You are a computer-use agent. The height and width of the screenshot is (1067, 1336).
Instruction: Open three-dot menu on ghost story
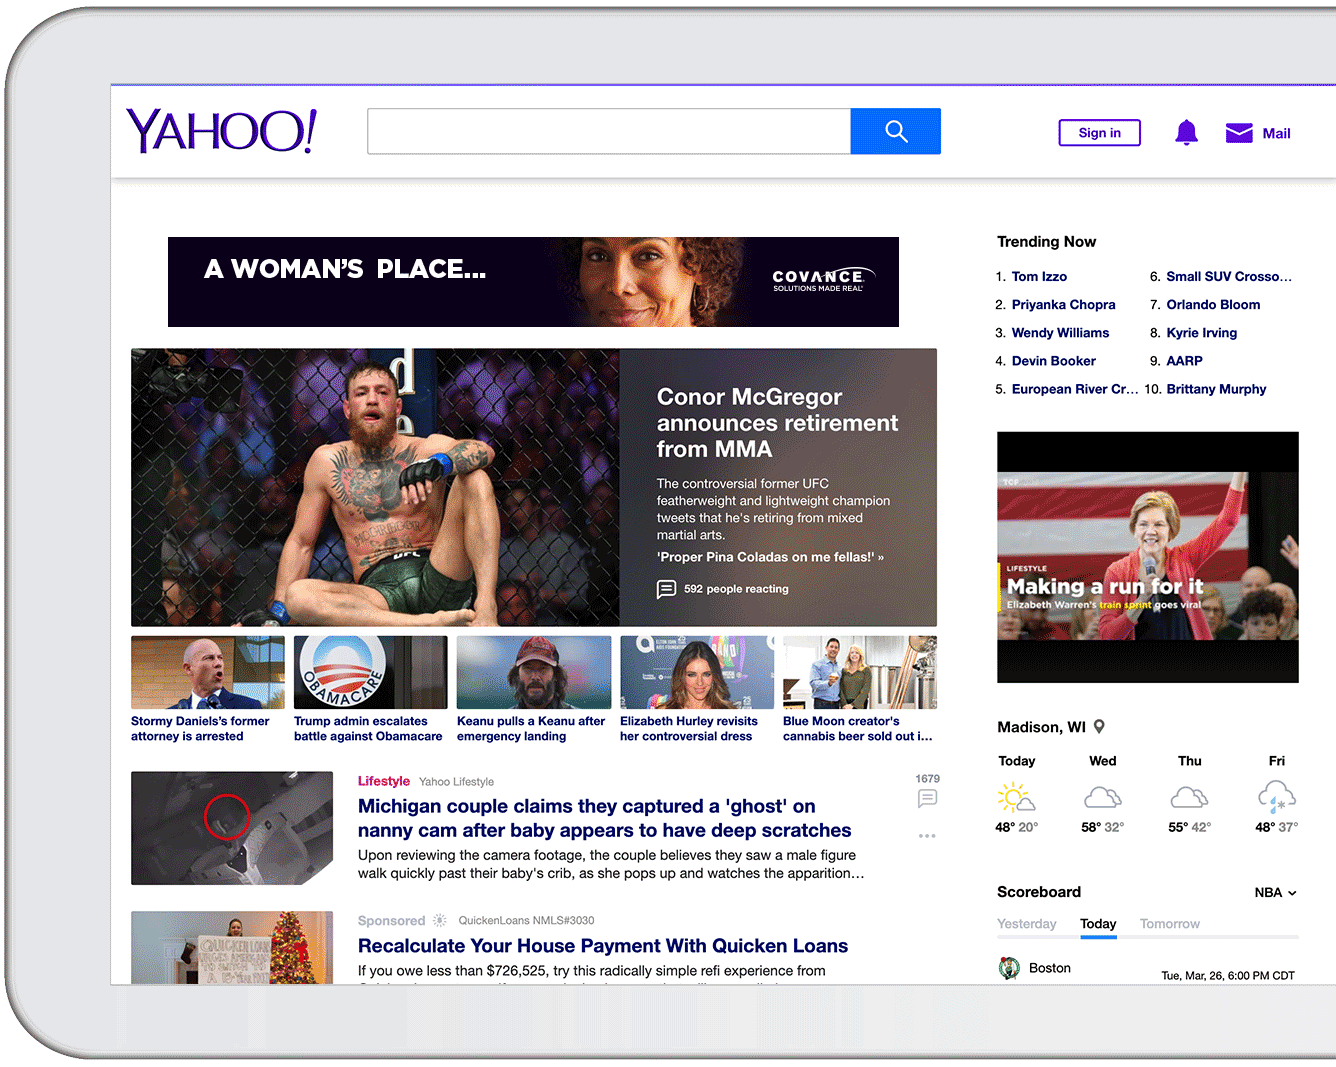tap(927, 835)
